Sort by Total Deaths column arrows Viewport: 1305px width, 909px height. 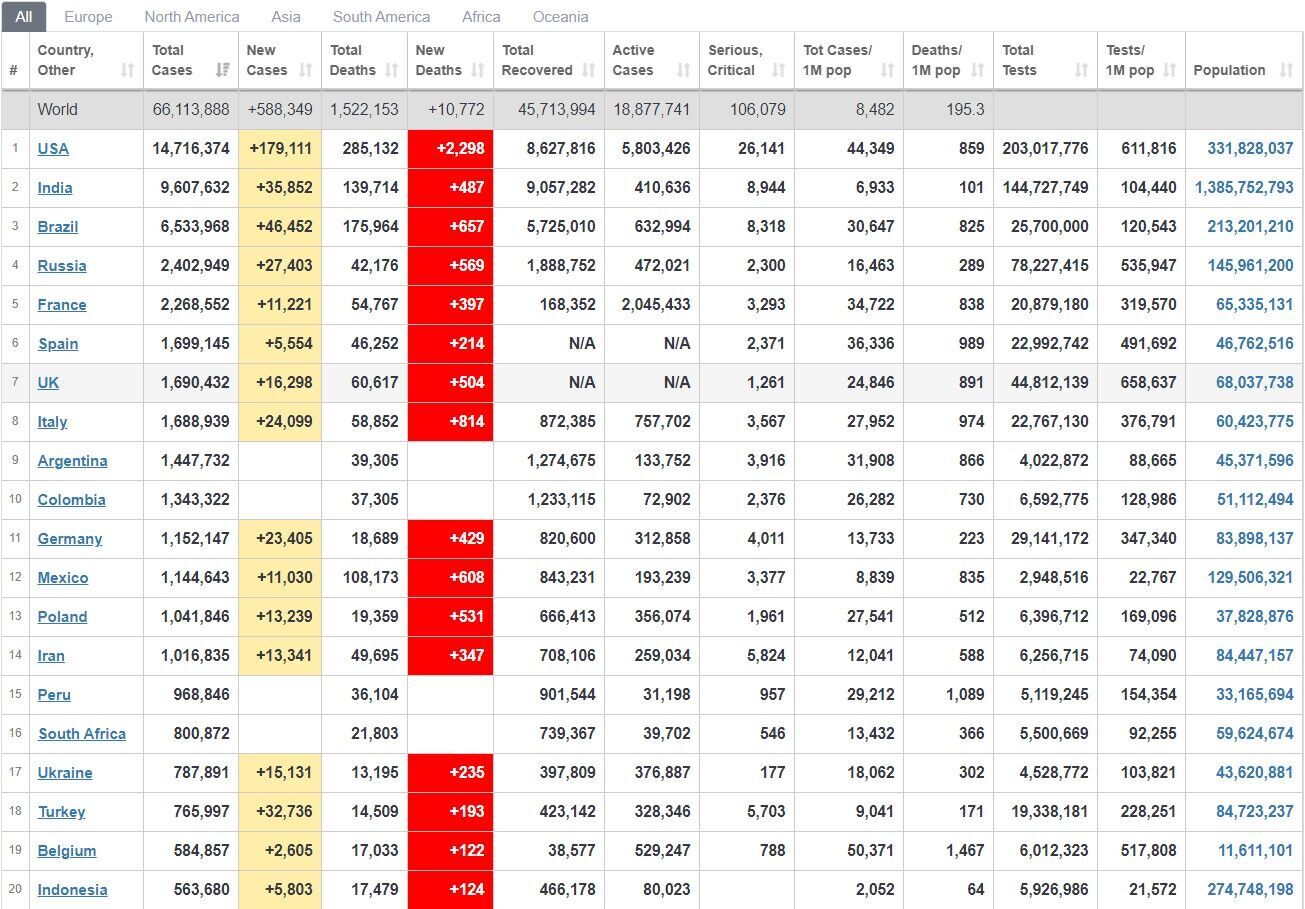(391, 70)
